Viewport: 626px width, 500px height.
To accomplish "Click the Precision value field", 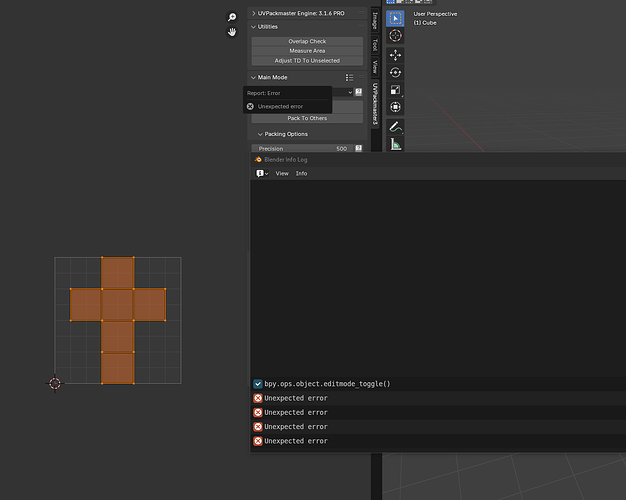I will pos(303,149).
